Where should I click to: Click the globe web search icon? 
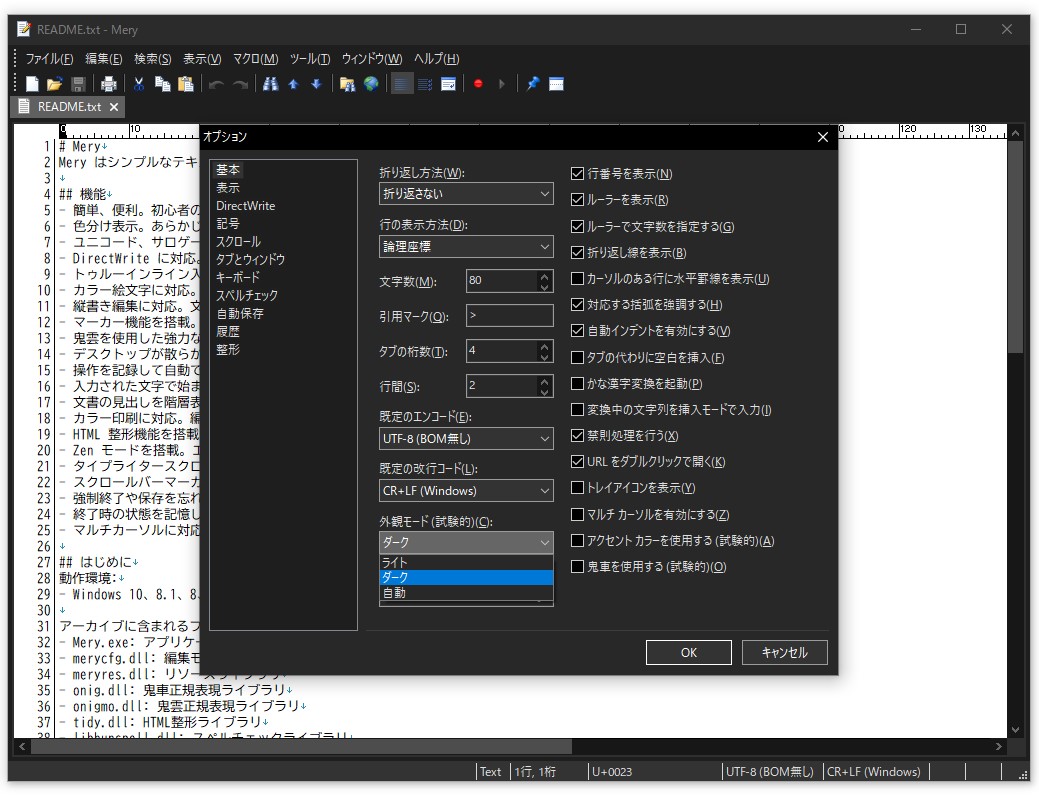371,84
